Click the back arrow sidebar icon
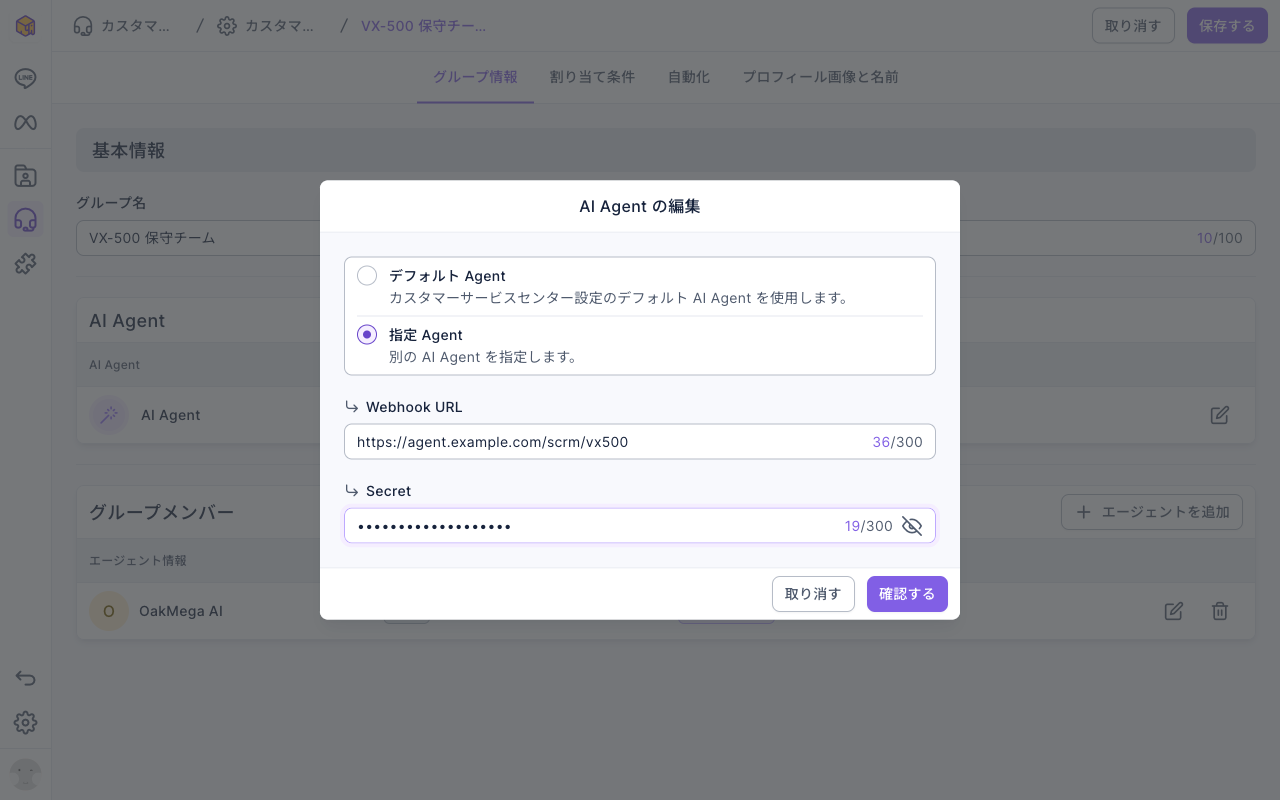 26,679
